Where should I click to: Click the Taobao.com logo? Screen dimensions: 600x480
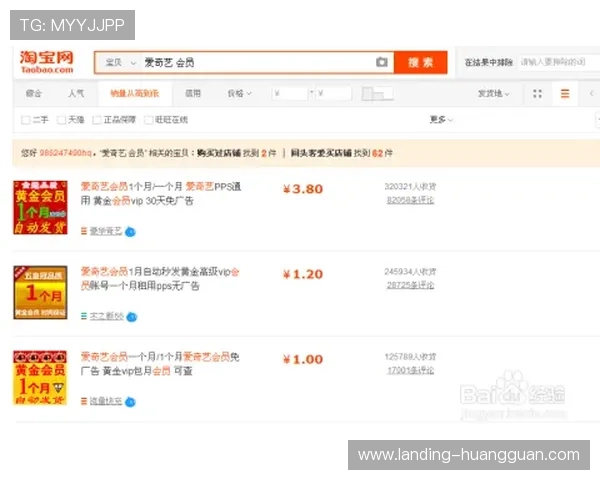[47, 62]
